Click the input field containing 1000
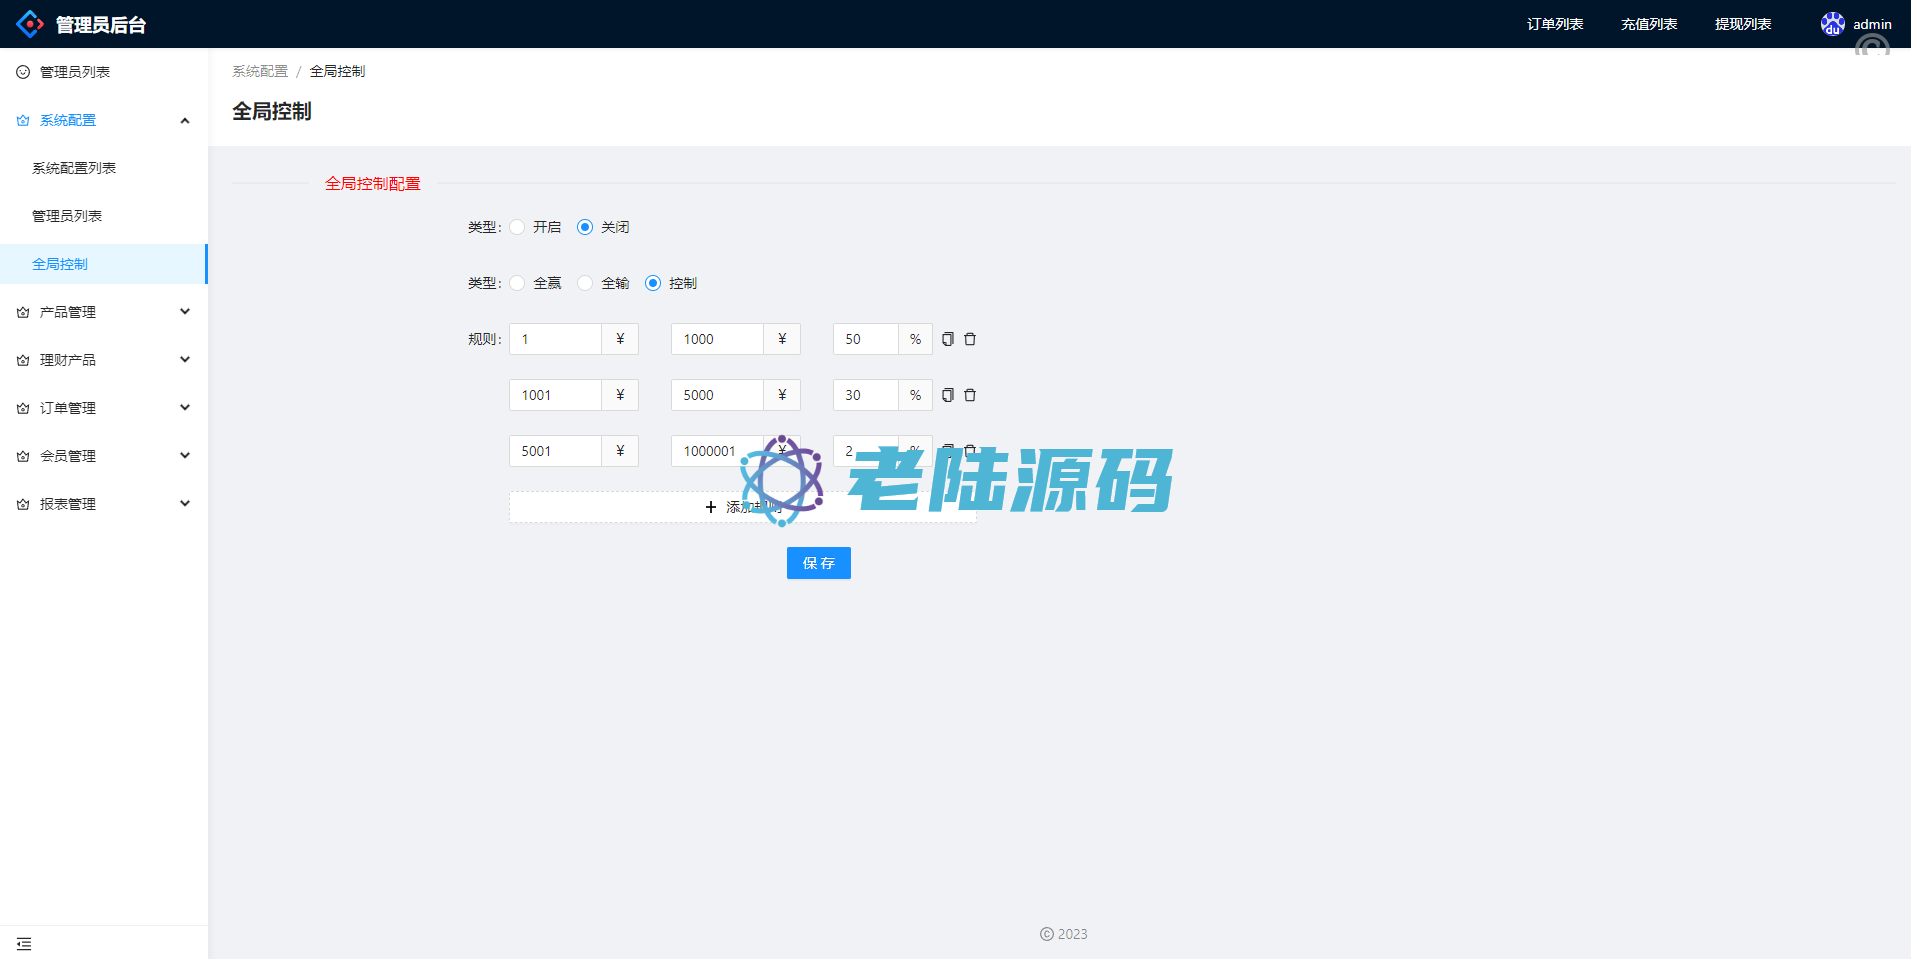Screen dimensions: 1911x959 717,339
